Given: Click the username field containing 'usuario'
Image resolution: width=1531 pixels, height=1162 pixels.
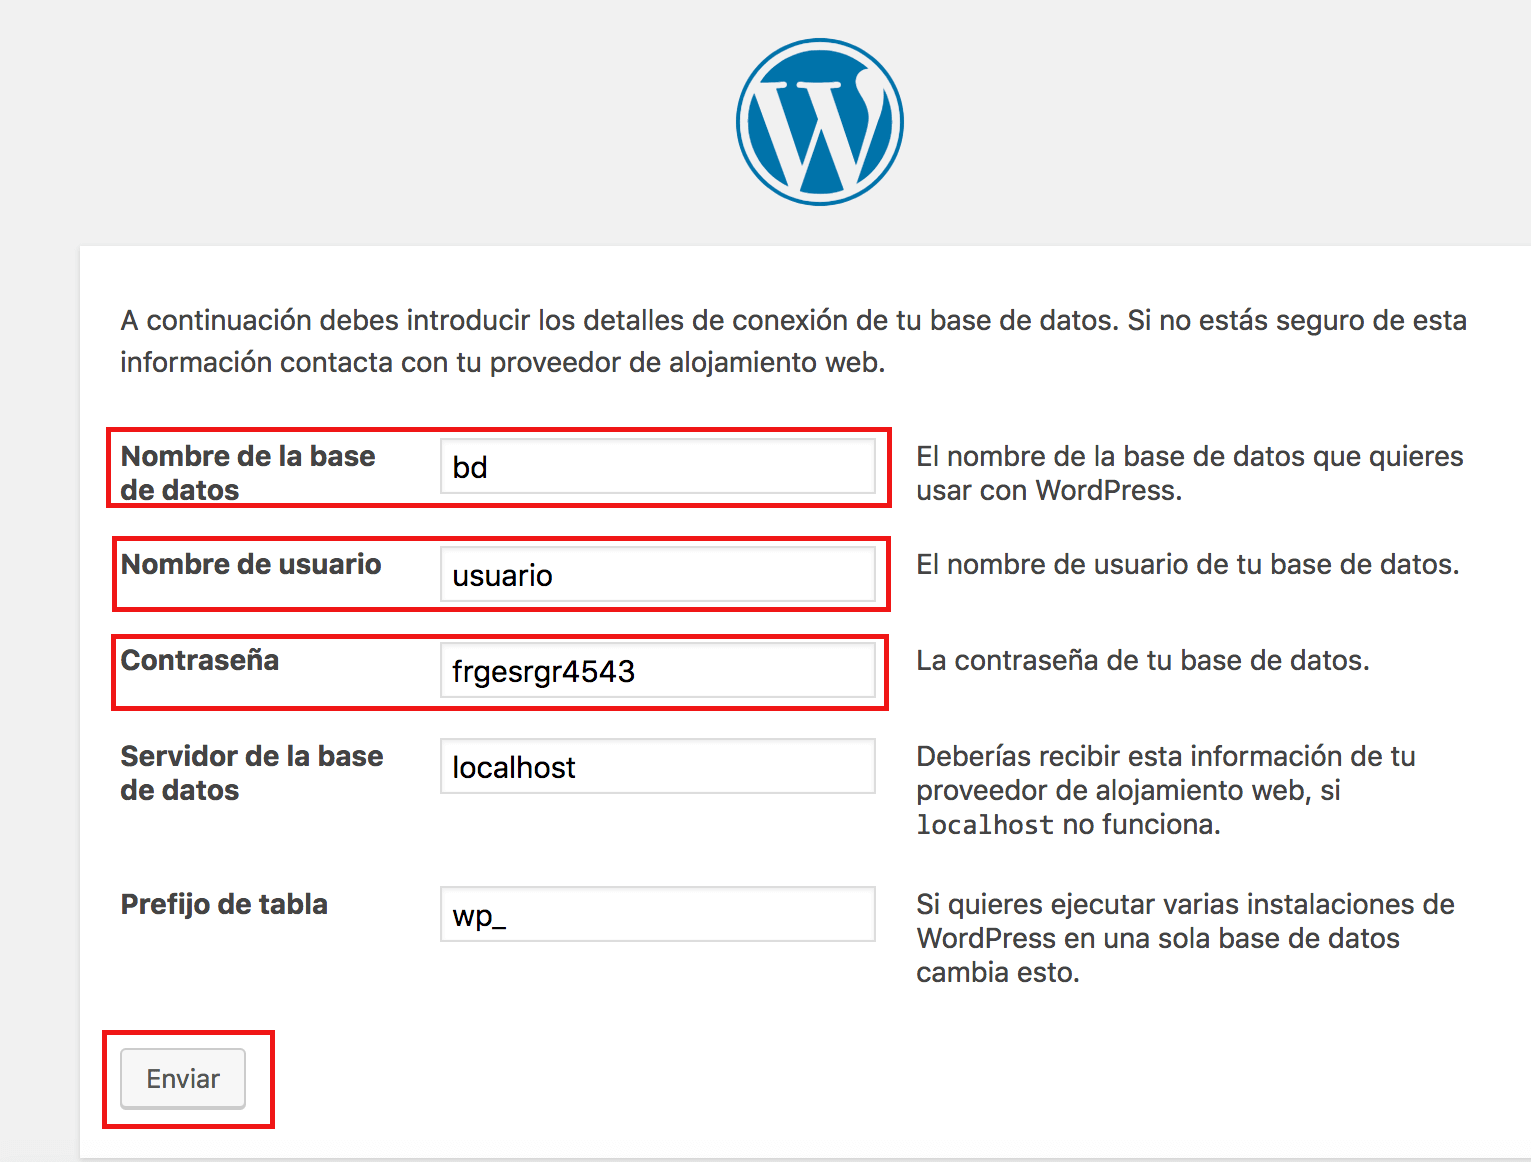Looking at the screenshot, I should pos(657,575).
